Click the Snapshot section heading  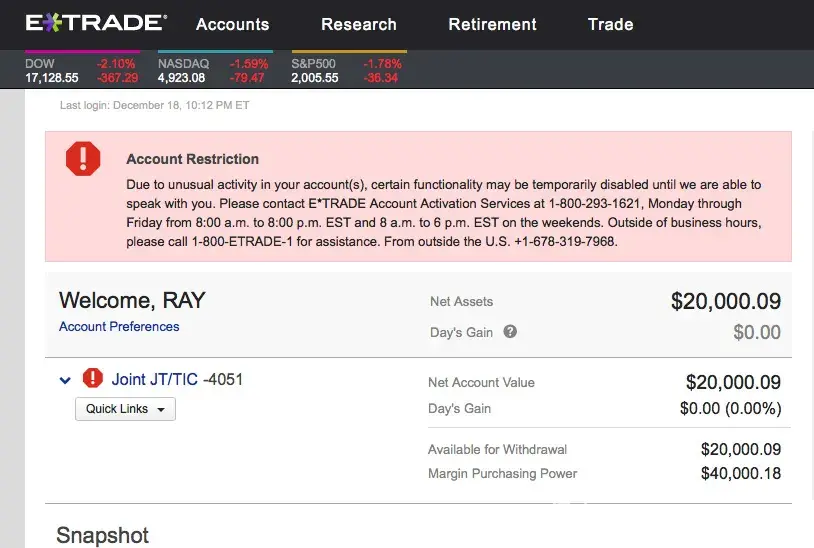tap(102, 535)
